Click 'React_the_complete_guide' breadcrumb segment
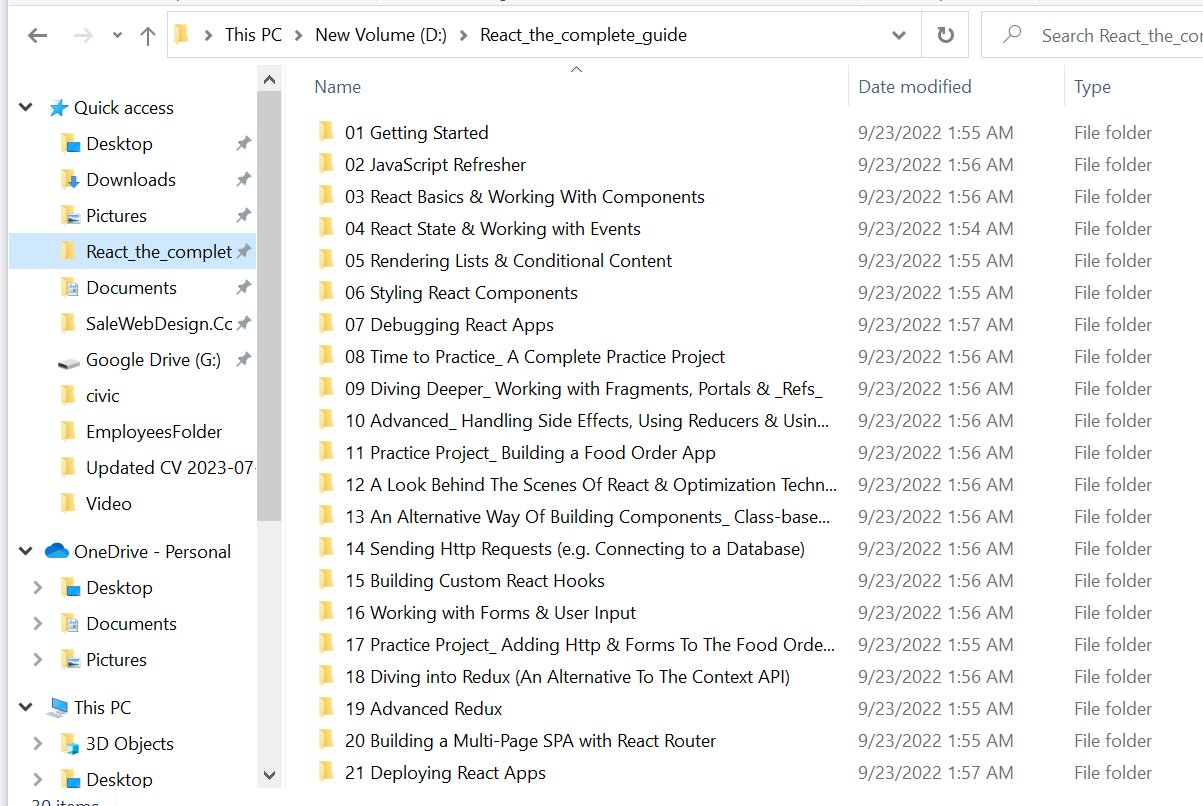The width and height of the screenshot is (1203, 806). pyautogui.click(x=583, y=35)
